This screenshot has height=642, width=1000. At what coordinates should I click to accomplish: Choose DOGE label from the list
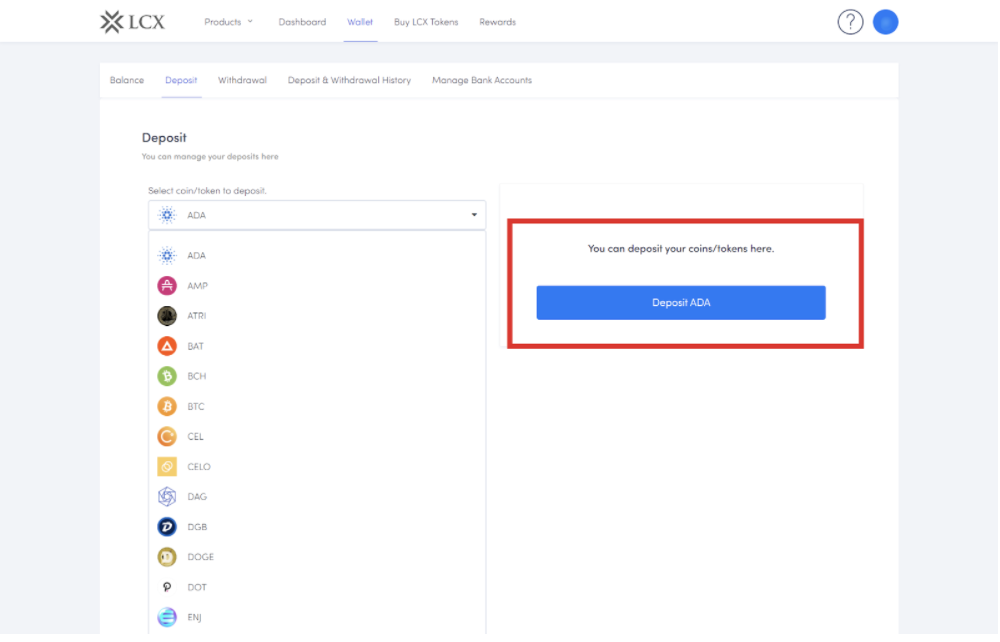201,557
